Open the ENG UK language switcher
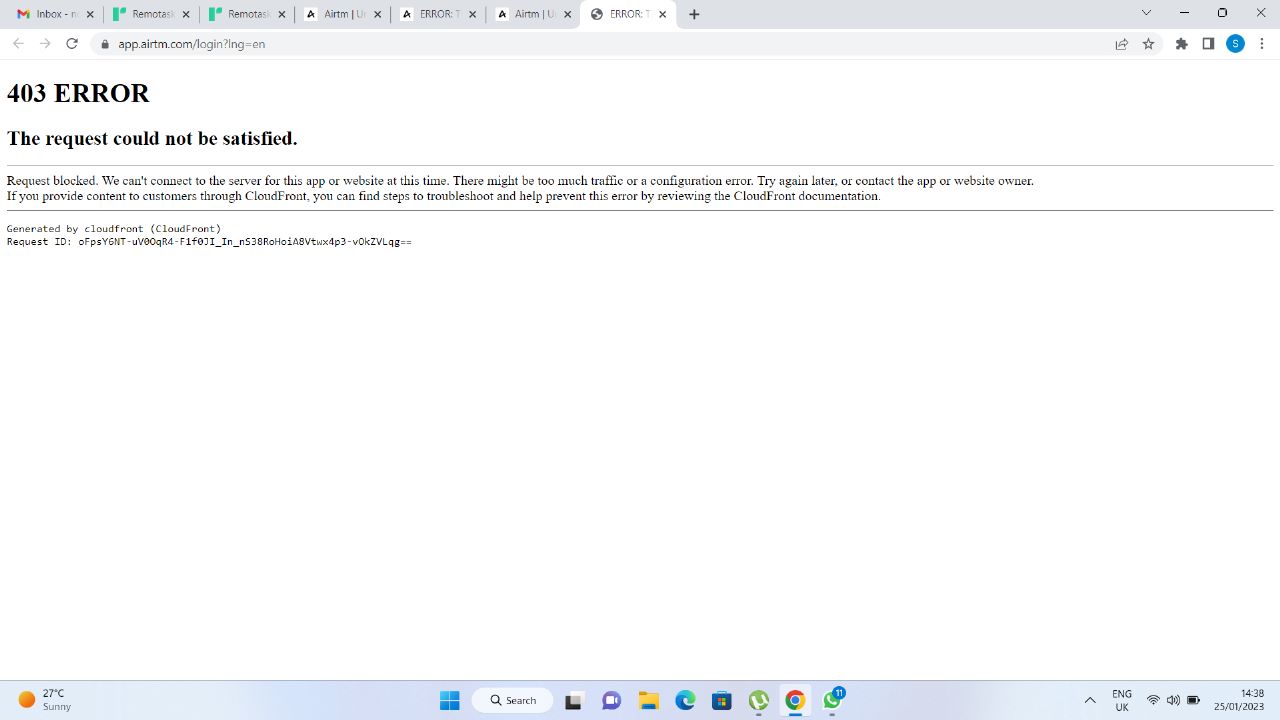Viewport: 1280px width, 720px height. 1122,700
